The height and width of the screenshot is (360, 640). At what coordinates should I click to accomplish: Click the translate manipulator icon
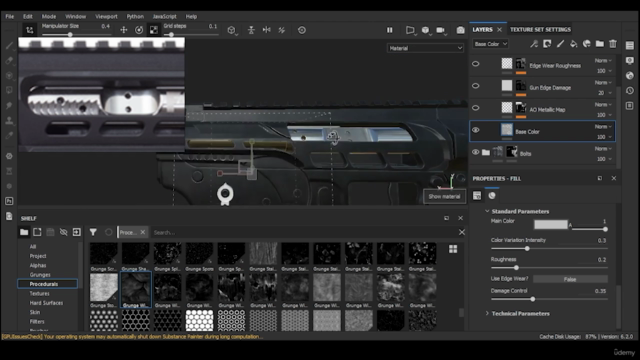tap(124, 30)
